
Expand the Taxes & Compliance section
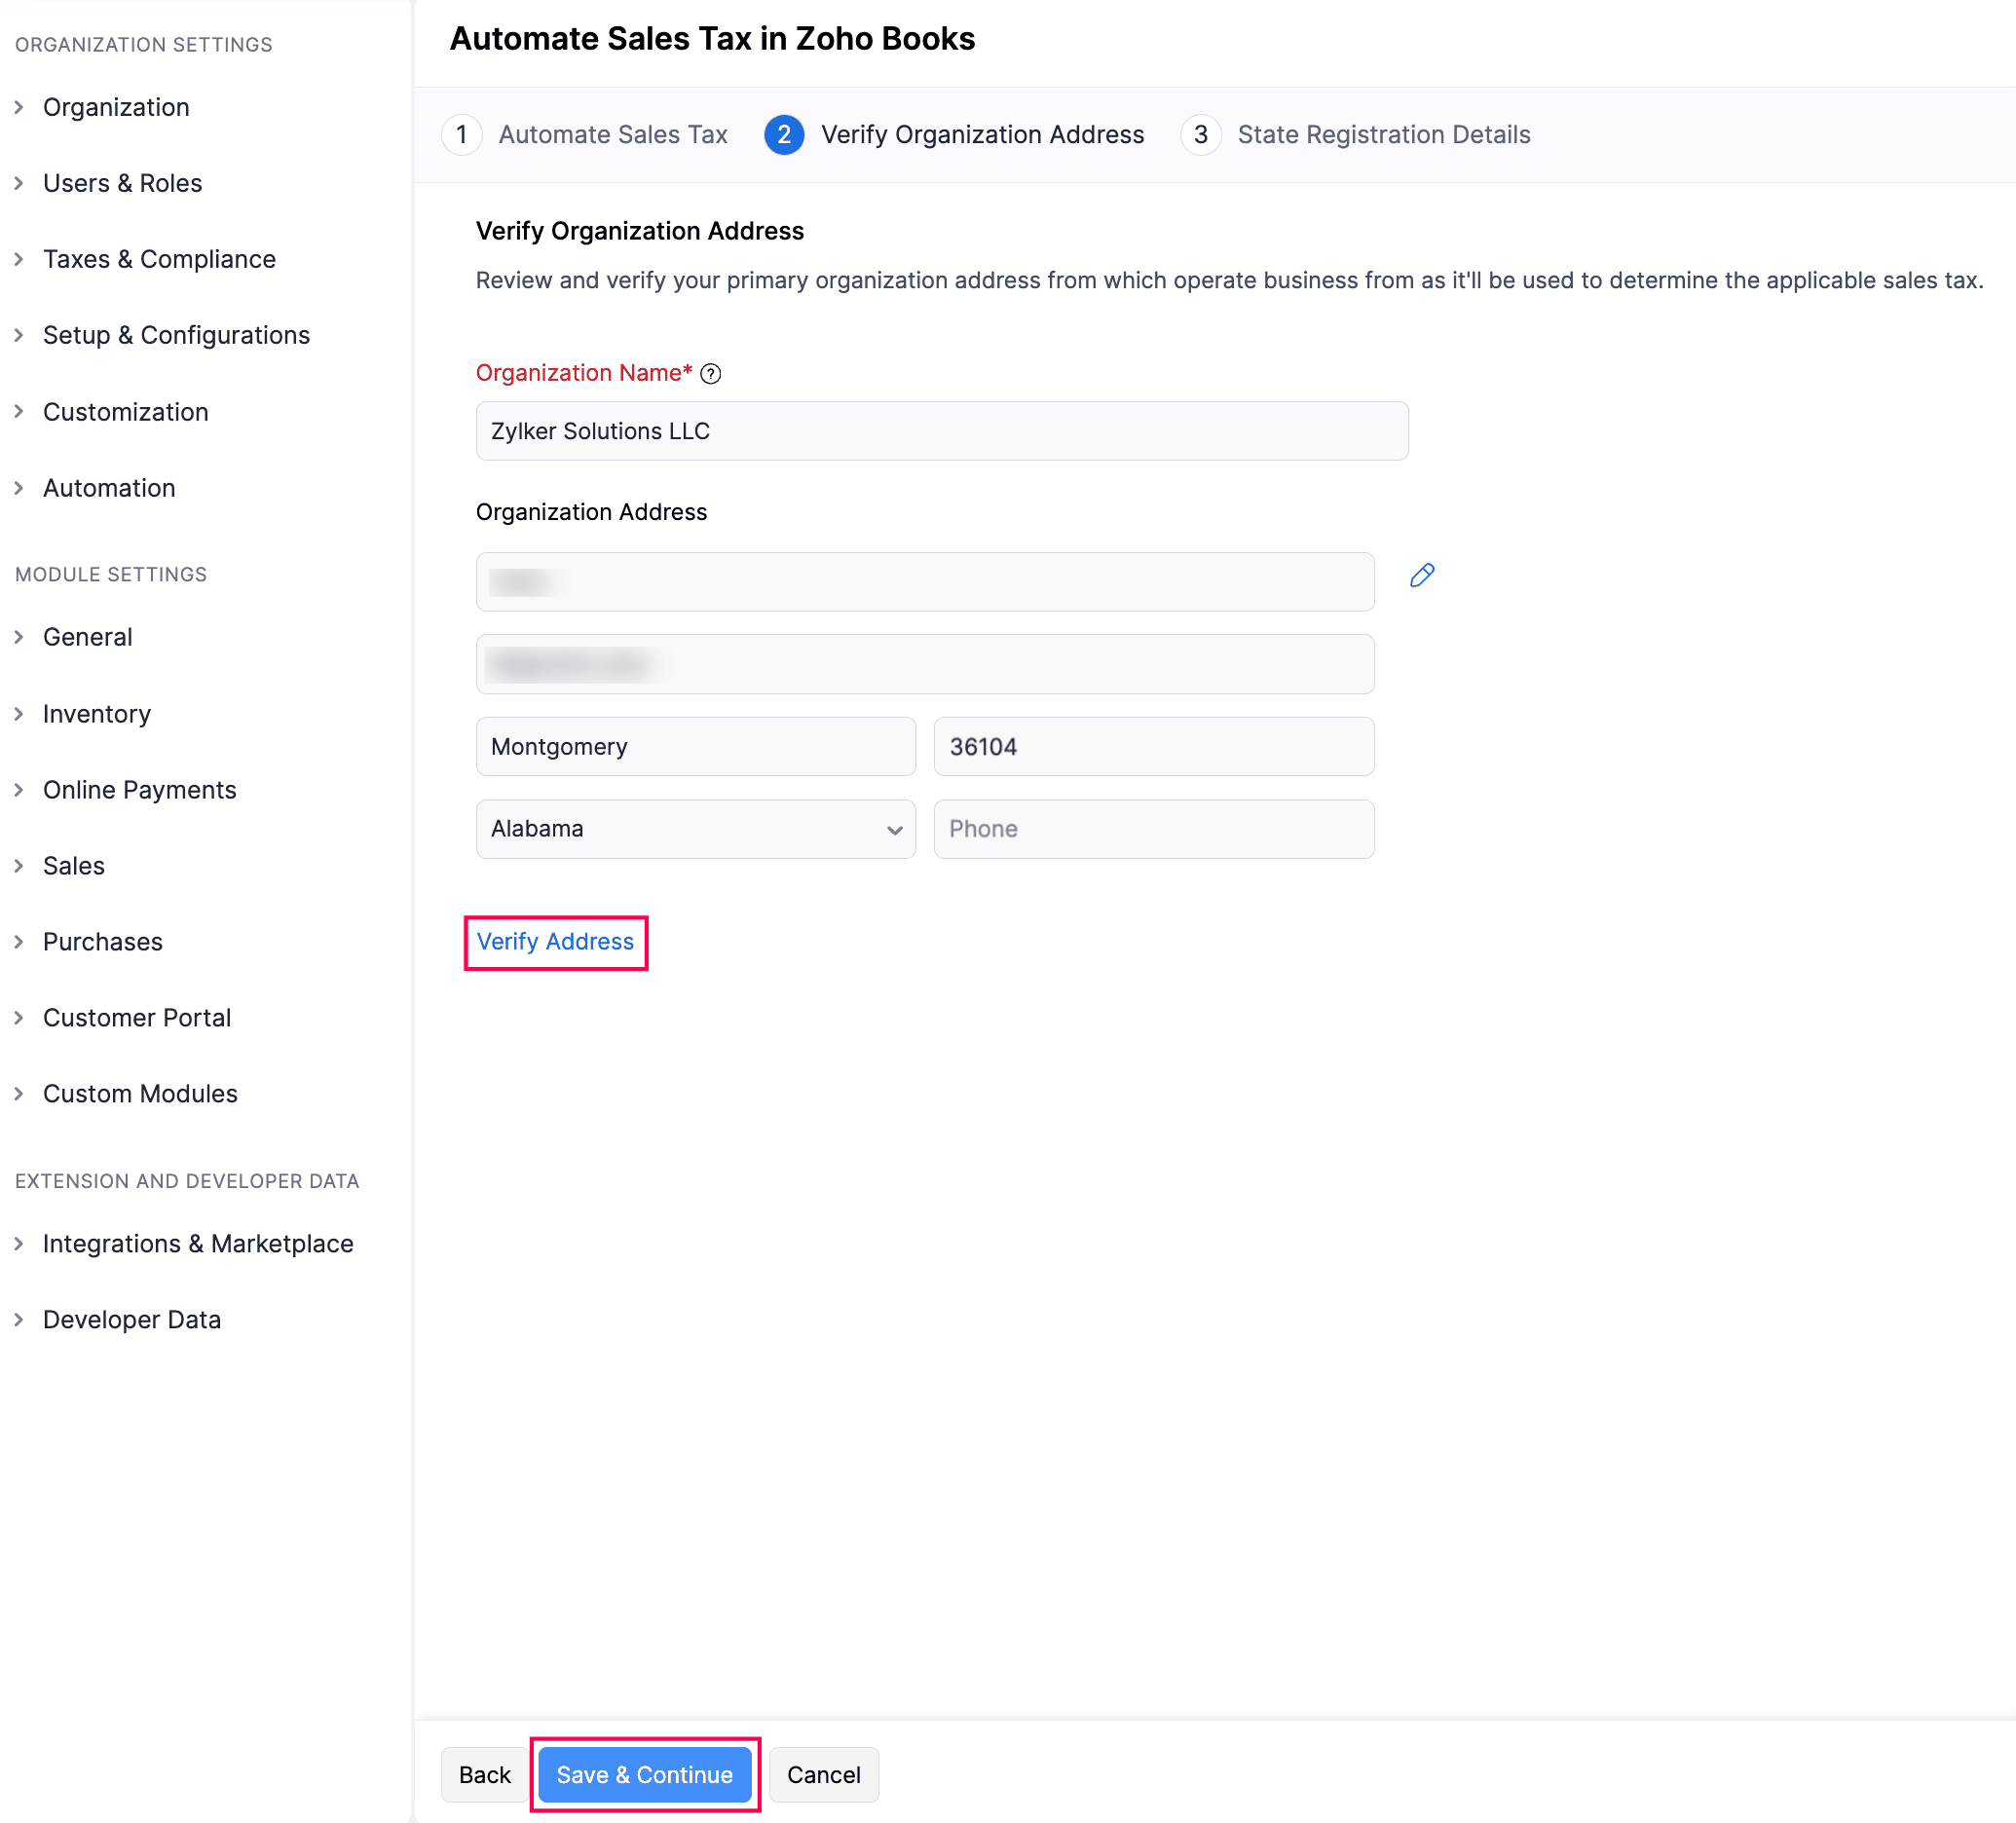click(x=159, y=259)
